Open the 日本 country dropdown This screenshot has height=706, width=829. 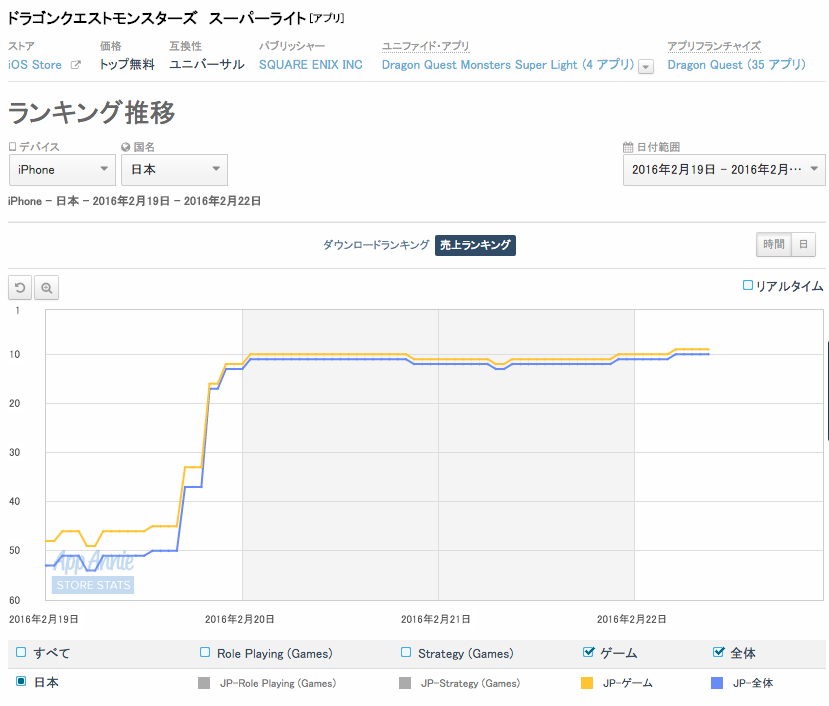pos(174,170)
